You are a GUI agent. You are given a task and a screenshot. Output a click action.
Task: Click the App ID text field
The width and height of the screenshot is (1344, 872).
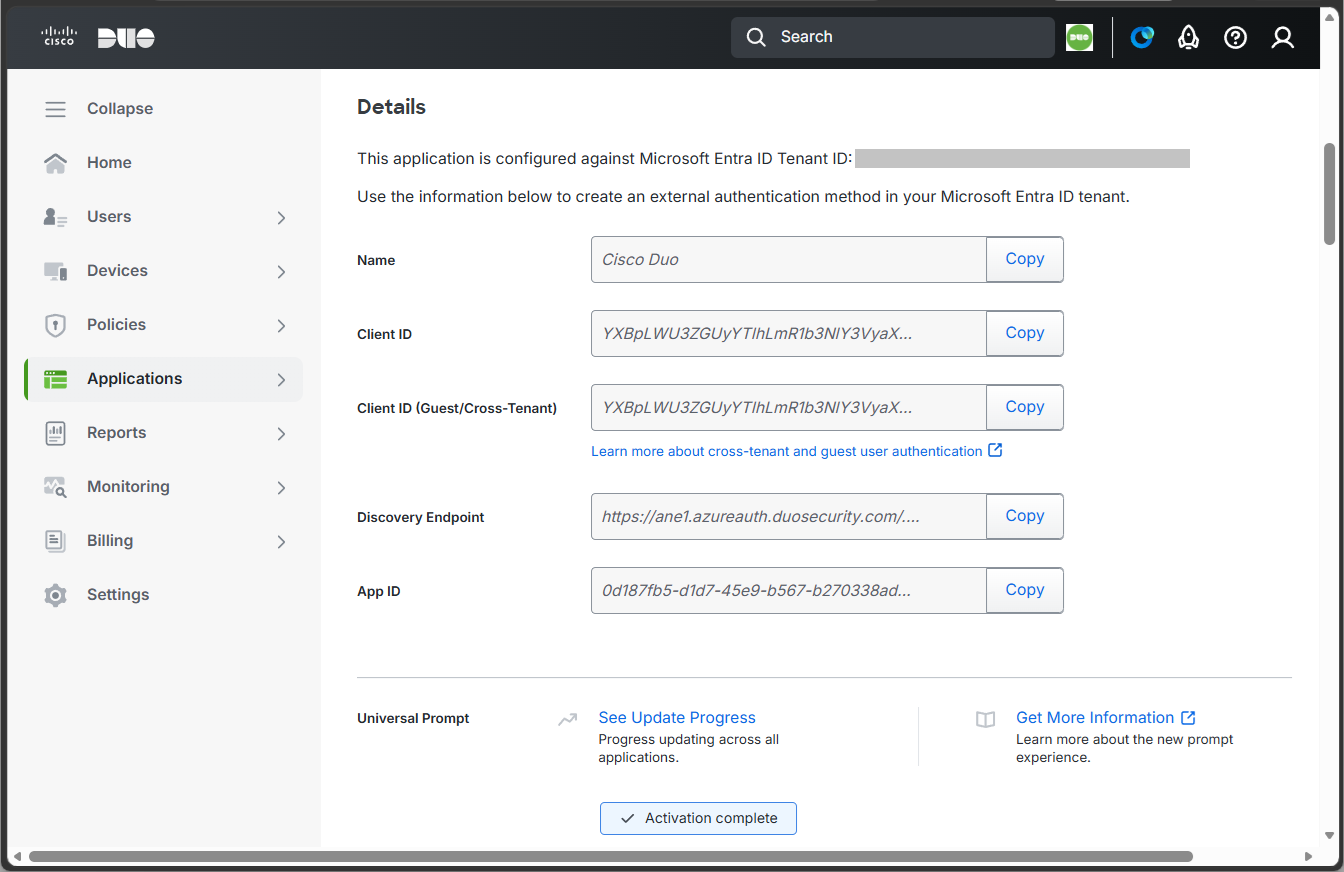click(x=789, y=590)
